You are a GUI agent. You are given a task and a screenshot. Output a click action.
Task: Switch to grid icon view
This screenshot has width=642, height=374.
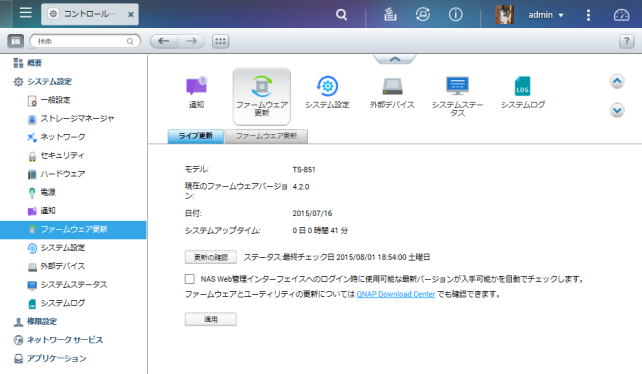[x=220, y=41]
